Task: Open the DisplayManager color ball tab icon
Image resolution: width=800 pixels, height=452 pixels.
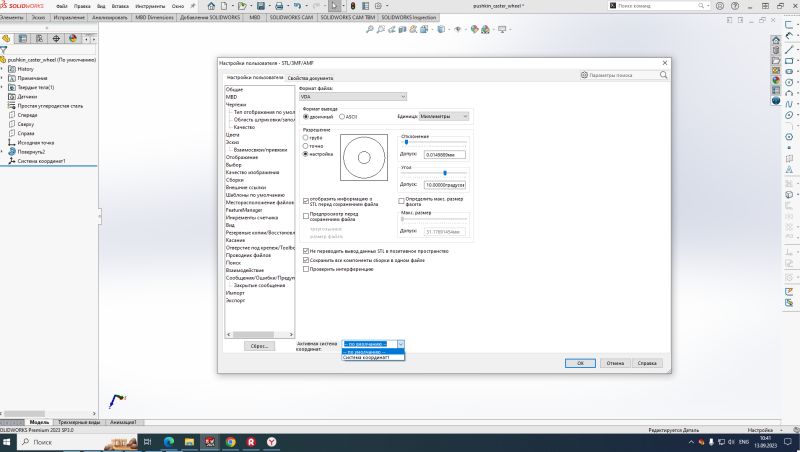Action: coord(73,39)
